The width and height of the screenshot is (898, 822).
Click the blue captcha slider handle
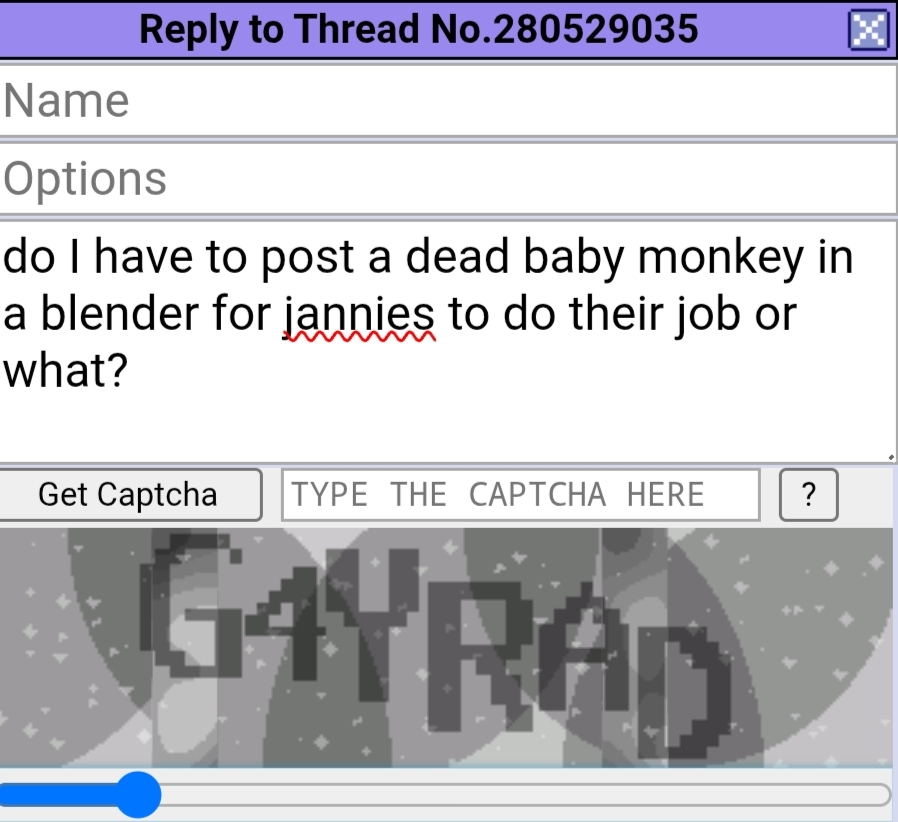[x=138, y=795]
